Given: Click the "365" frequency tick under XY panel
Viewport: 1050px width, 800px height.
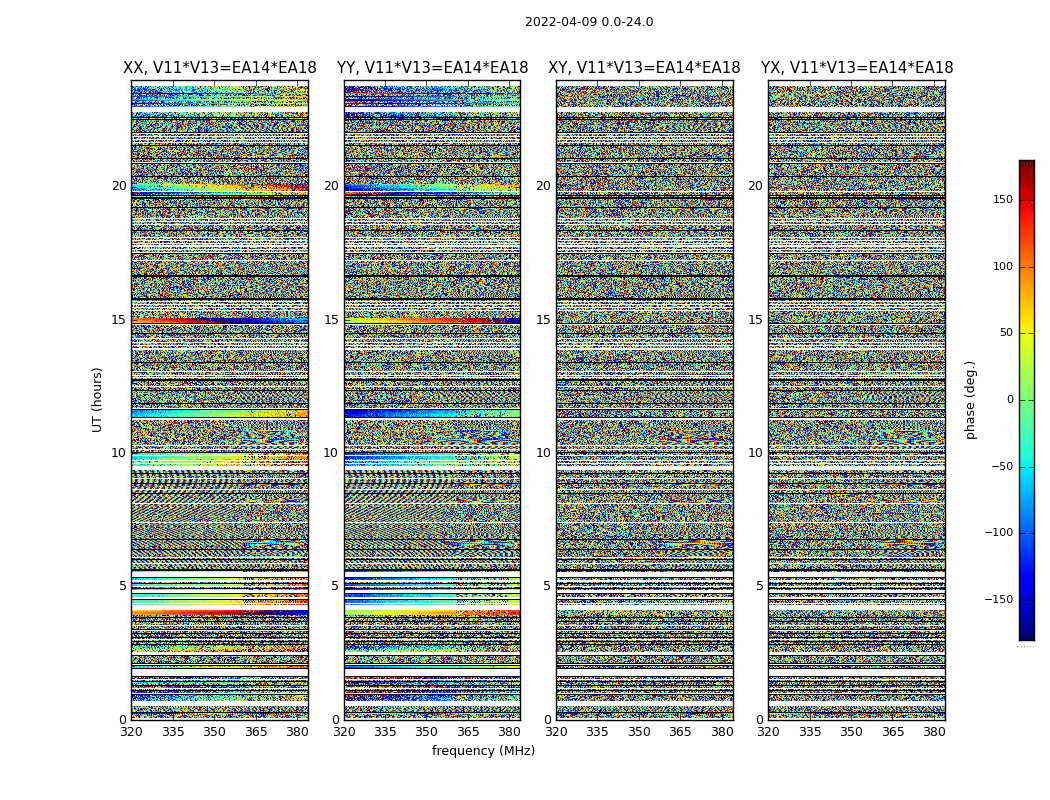Looking at the screenshot, I should point(681,732).
